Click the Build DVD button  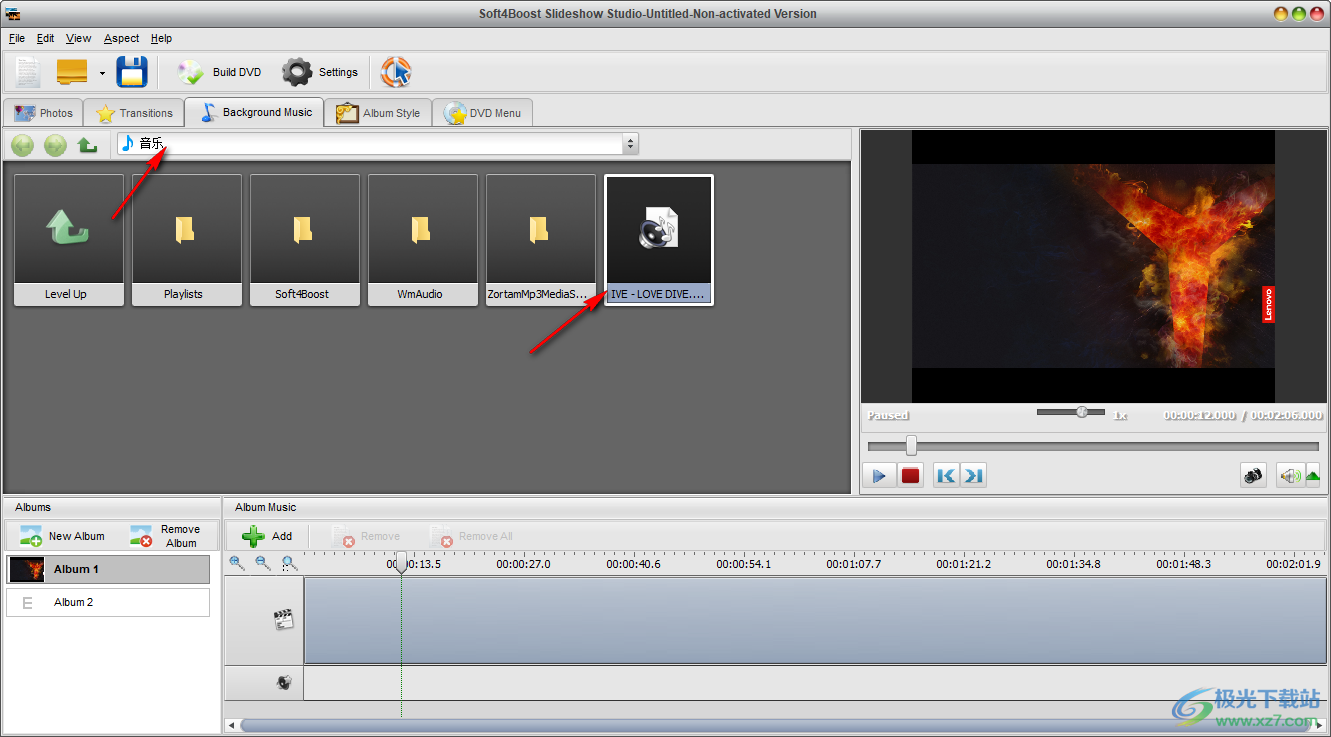click(x=219, y=72)
